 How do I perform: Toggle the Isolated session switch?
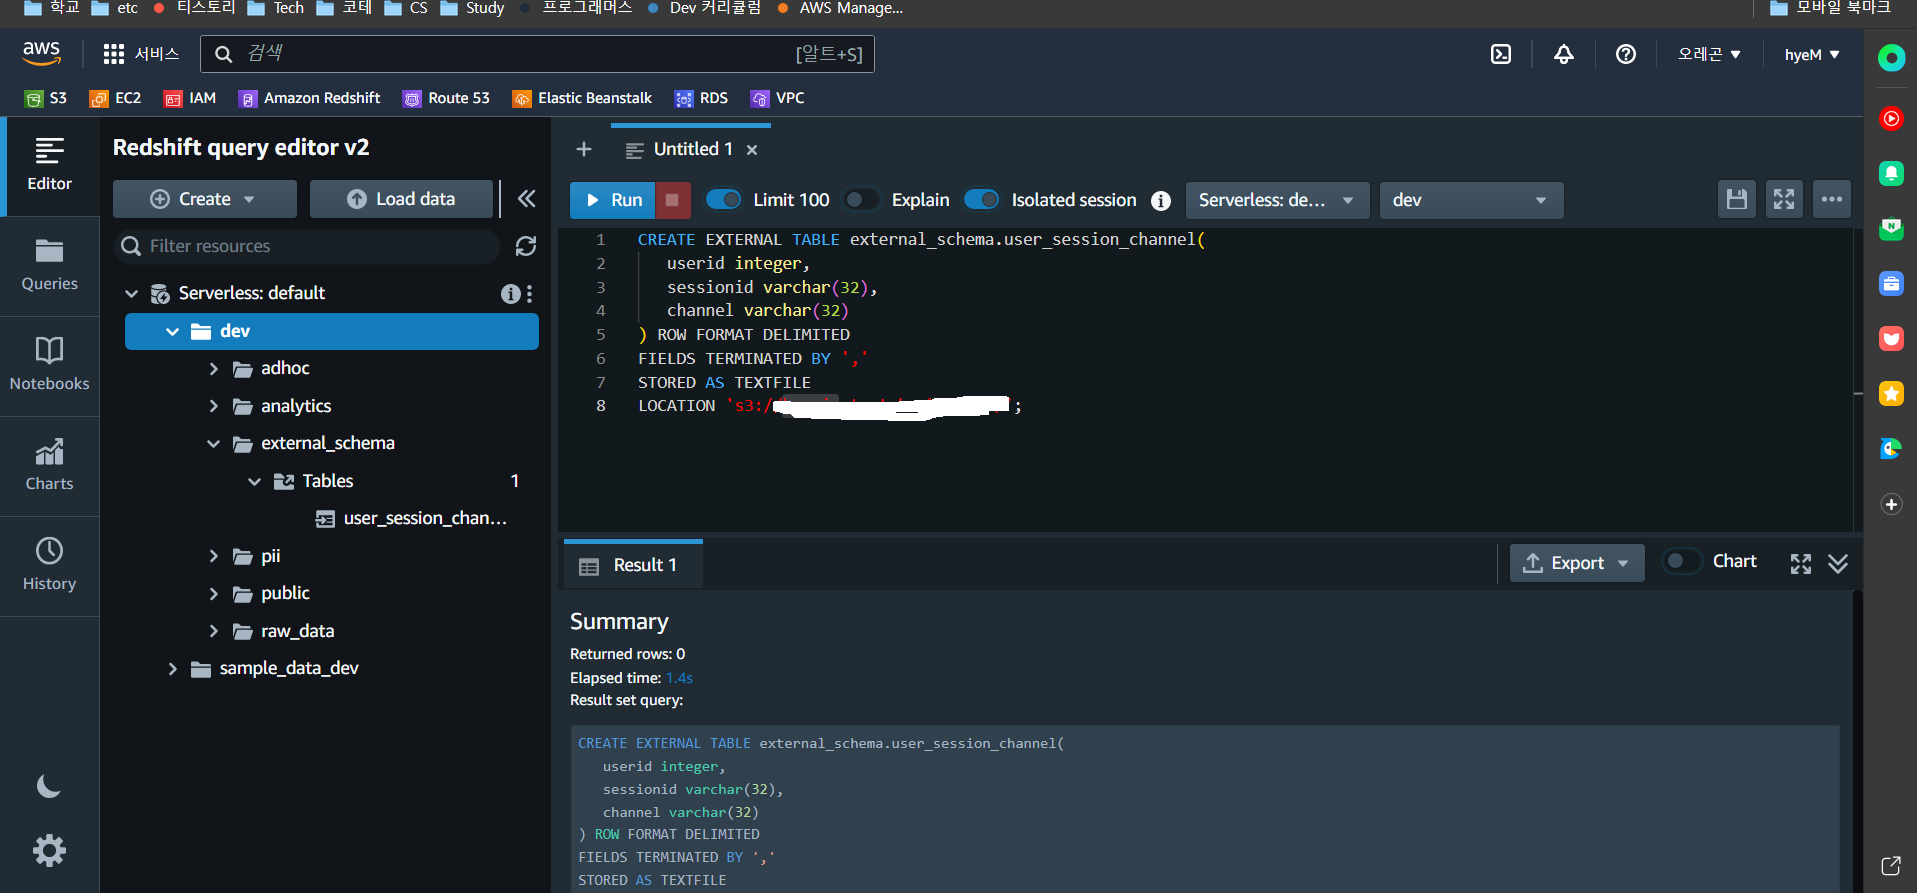tap(982, 200)
